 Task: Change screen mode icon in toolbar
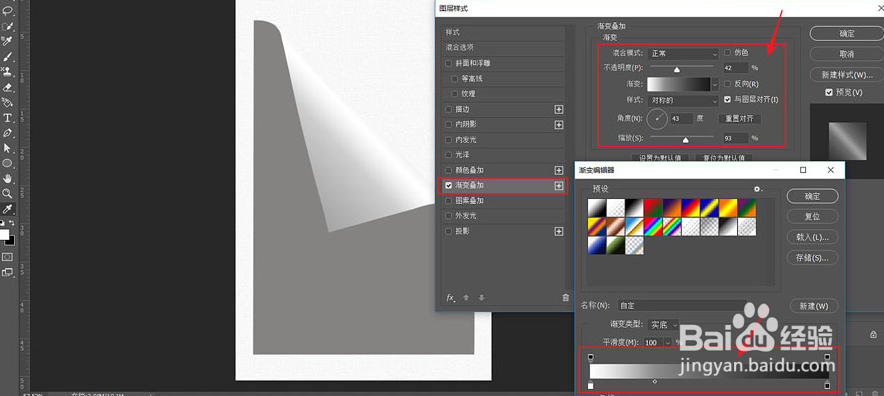click(x=7, y=272)
